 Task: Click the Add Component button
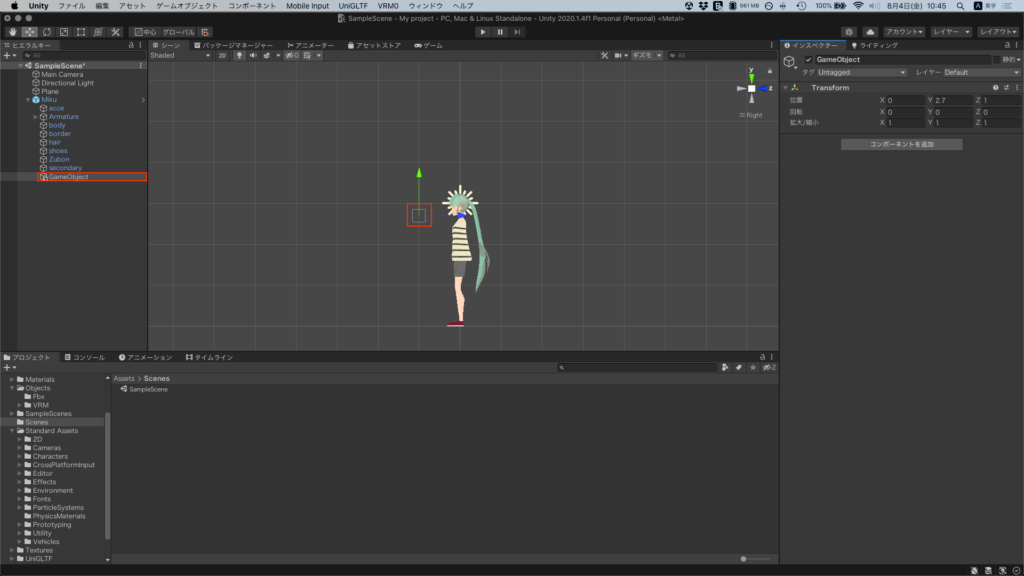click(x=901, y=144)
